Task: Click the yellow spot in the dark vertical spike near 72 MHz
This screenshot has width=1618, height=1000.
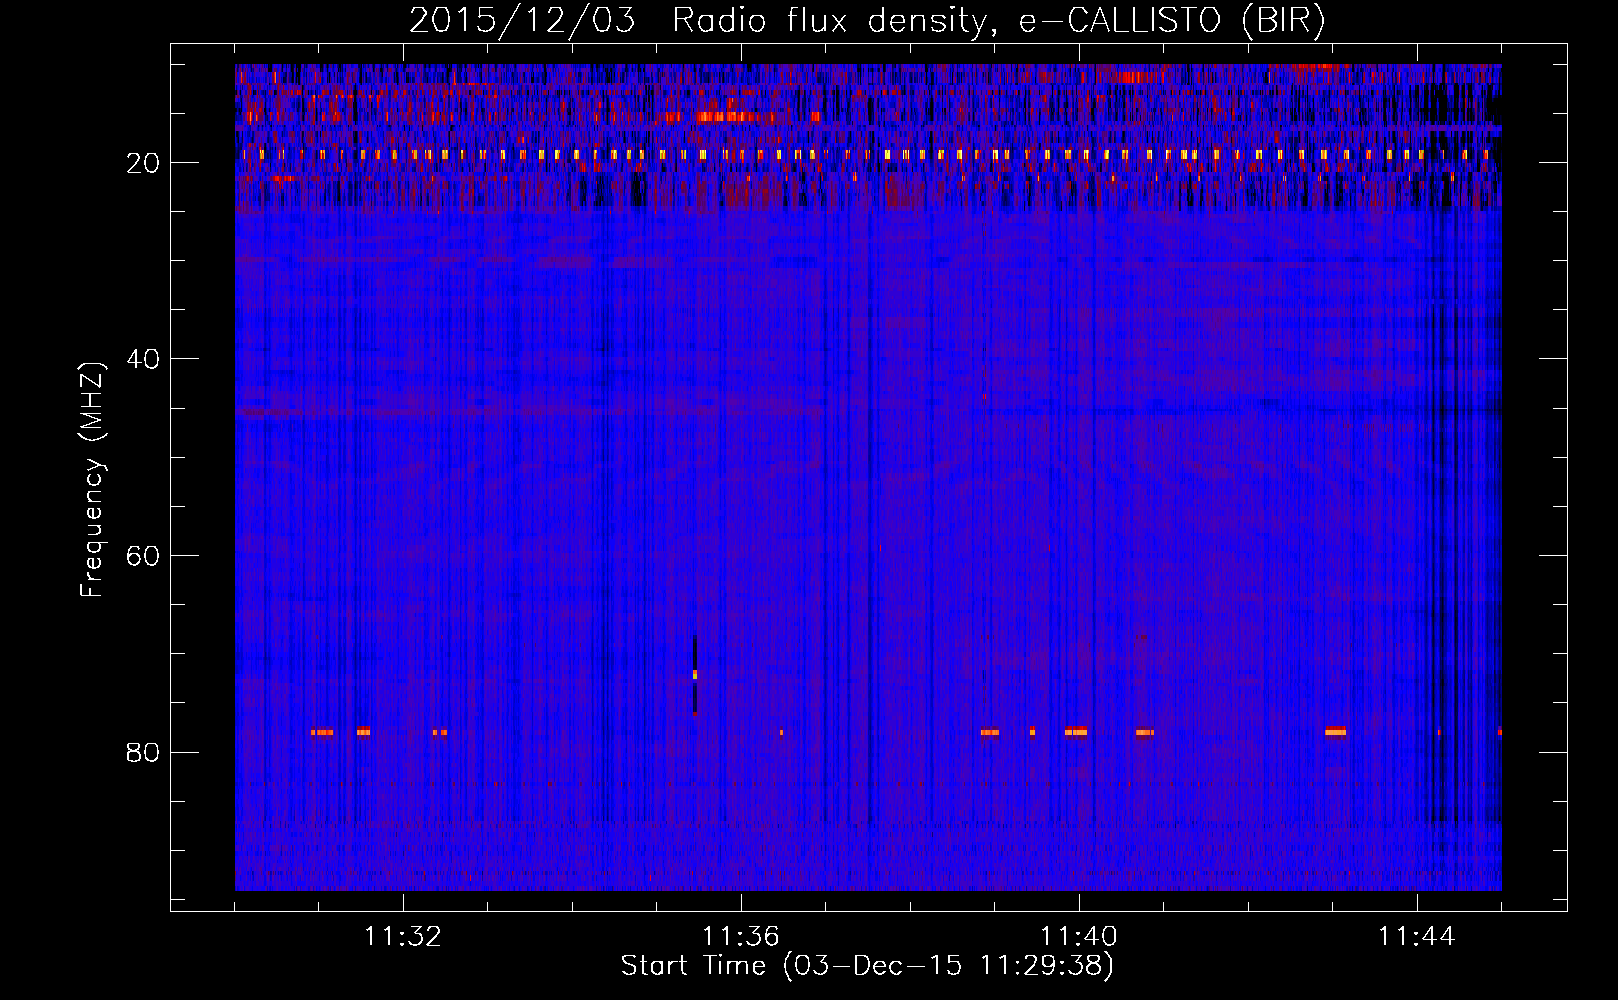Action: click(695, 675)
